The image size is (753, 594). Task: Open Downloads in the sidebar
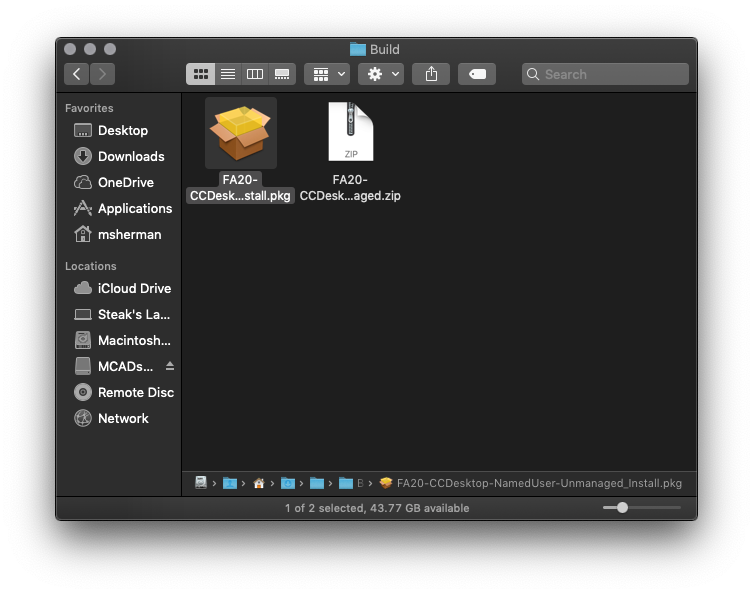tap(119, 157)
